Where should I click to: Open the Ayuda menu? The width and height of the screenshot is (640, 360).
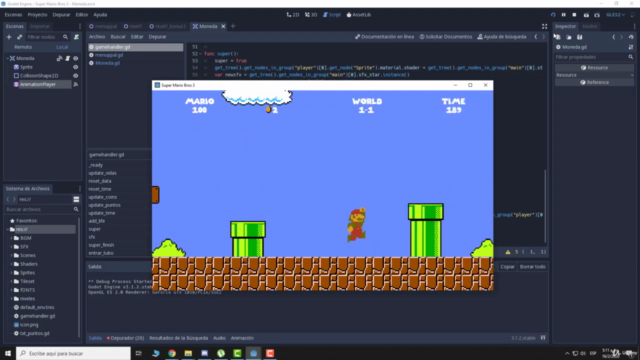pos(100,15)
